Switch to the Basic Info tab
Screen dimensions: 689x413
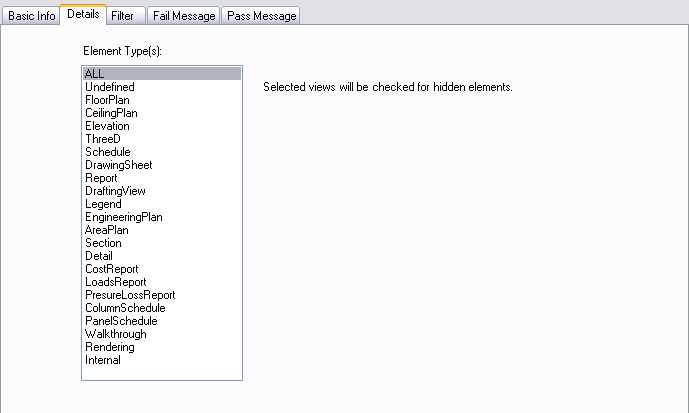(x=31, y=16)
